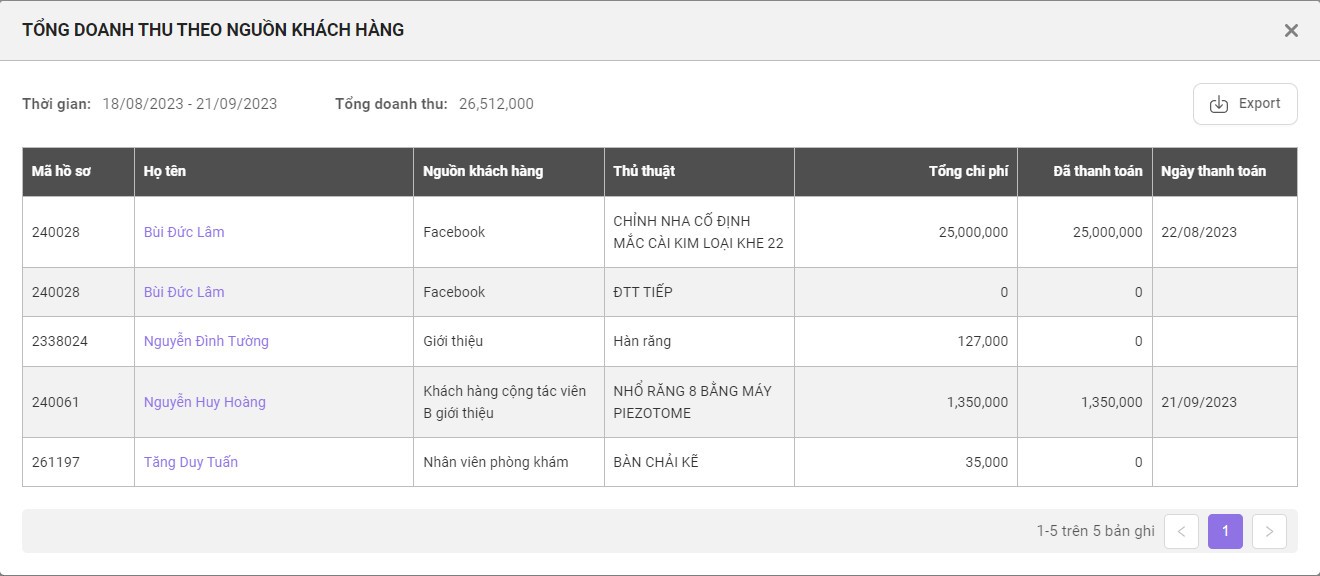Click the Export button
Image resolution: width=1320 pixels, height=576 pixels.
(x=1245, y=104)
